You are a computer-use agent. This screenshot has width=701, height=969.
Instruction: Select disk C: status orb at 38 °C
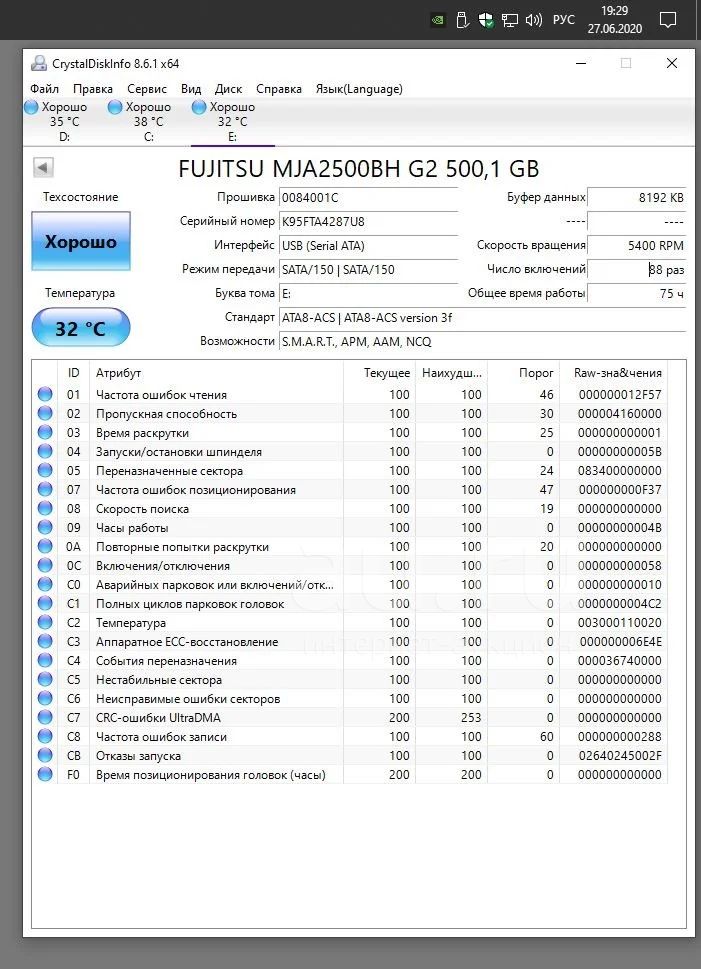tap(115, 107)
